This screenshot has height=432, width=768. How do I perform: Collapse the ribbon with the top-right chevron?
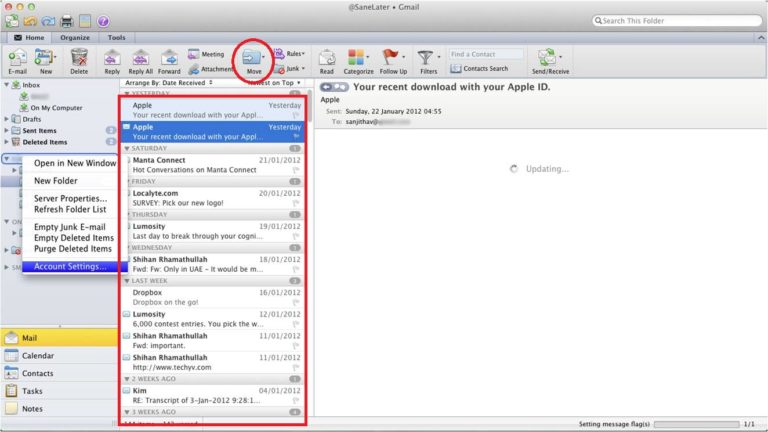click(x=761, y=38)
